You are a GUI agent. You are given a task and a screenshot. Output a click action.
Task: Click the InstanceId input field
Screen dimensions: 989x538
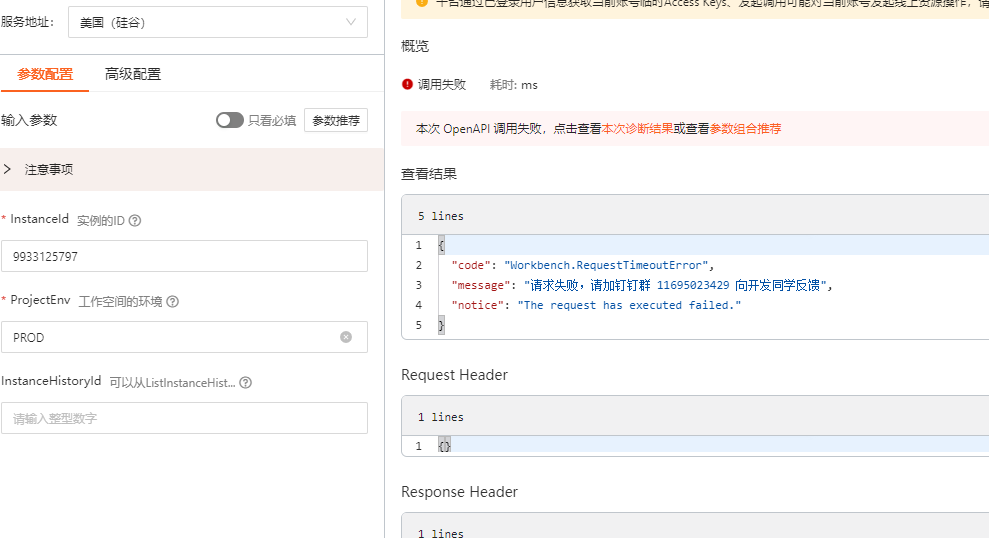[184, 256]
